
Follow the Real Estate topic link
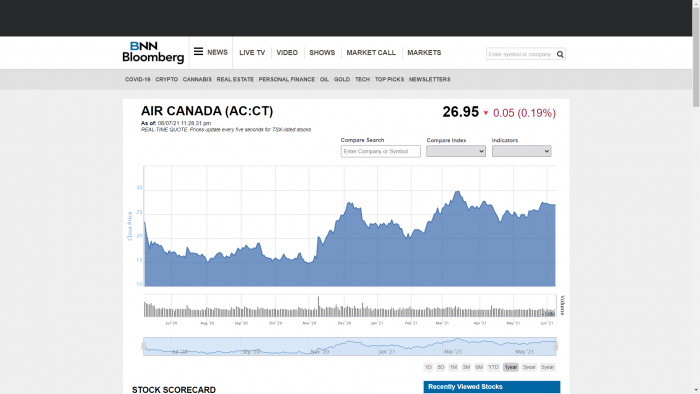tap(235, 79)
